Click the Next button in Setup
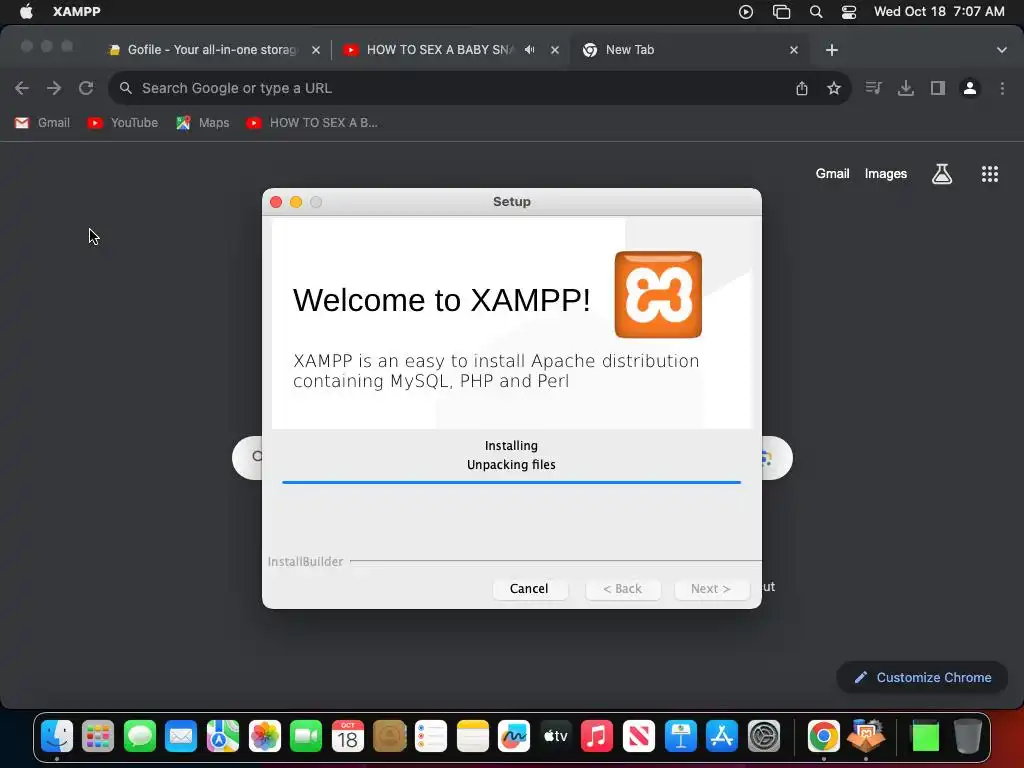 [x=711, y=588]
